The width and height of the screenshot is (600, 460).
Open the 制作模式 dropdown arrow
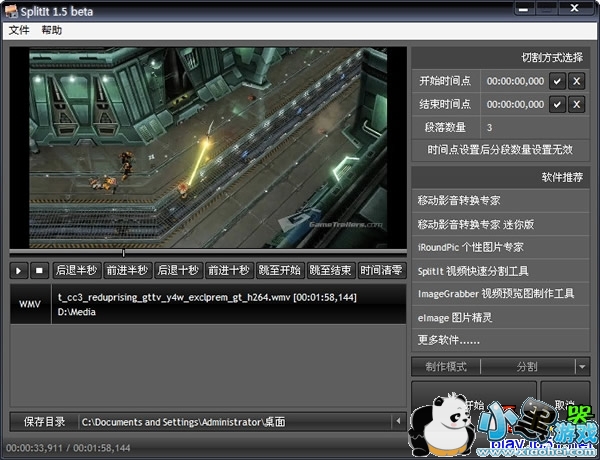582,367
